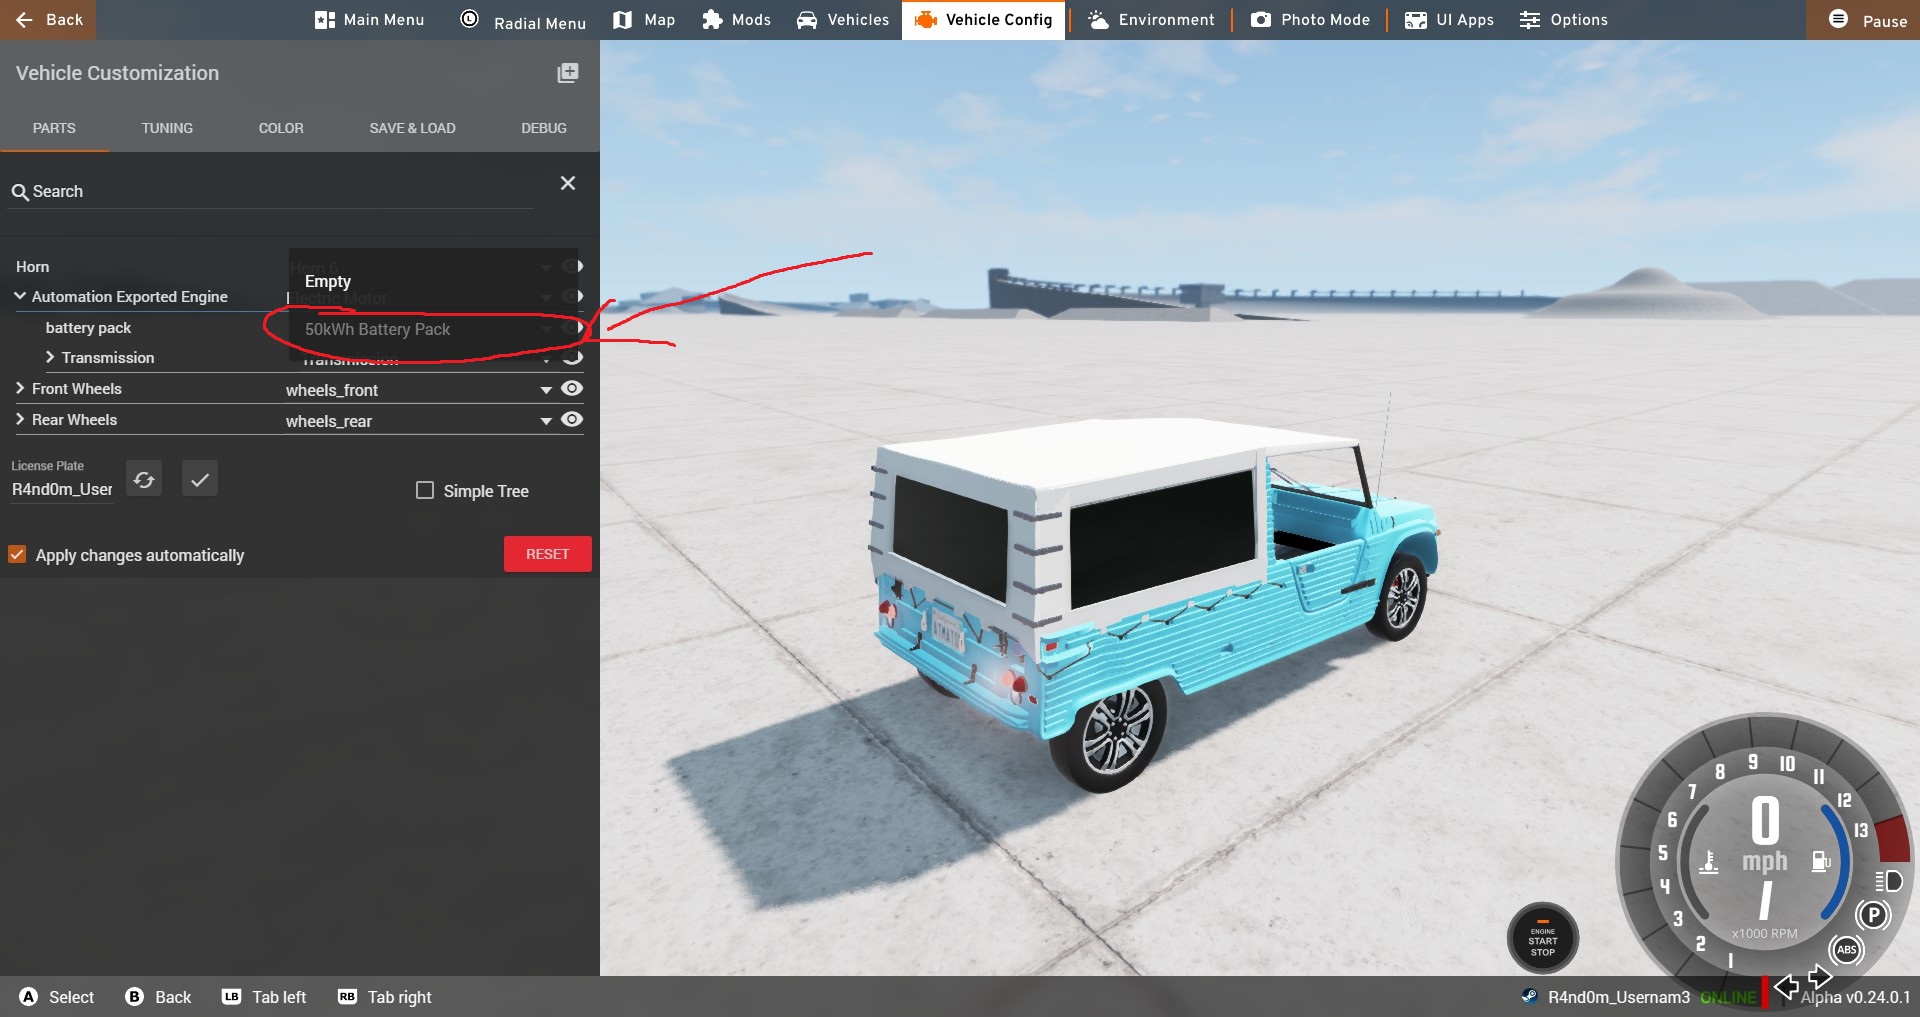Apply license plate with checkmark button
Screen dimensions: 1920x1017
click(200, 480)
